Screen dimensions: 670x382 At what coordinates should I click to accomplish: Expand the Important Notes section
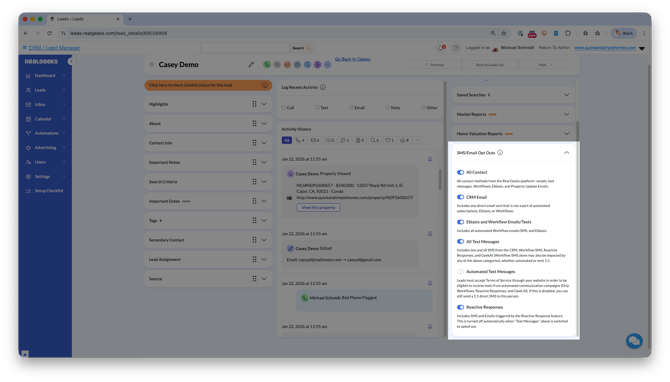pos(264,162)
